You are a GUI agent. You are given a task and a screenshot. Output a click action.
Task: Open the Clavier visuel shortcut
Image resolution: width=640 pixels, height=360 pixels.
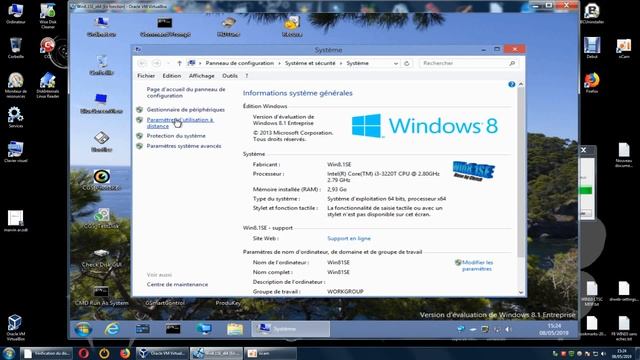tap(16, 152)
